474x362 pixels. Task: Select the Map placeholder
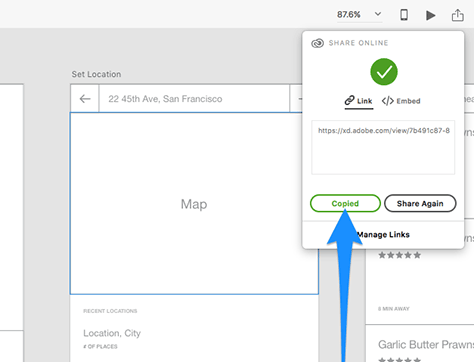click(194, 204)
